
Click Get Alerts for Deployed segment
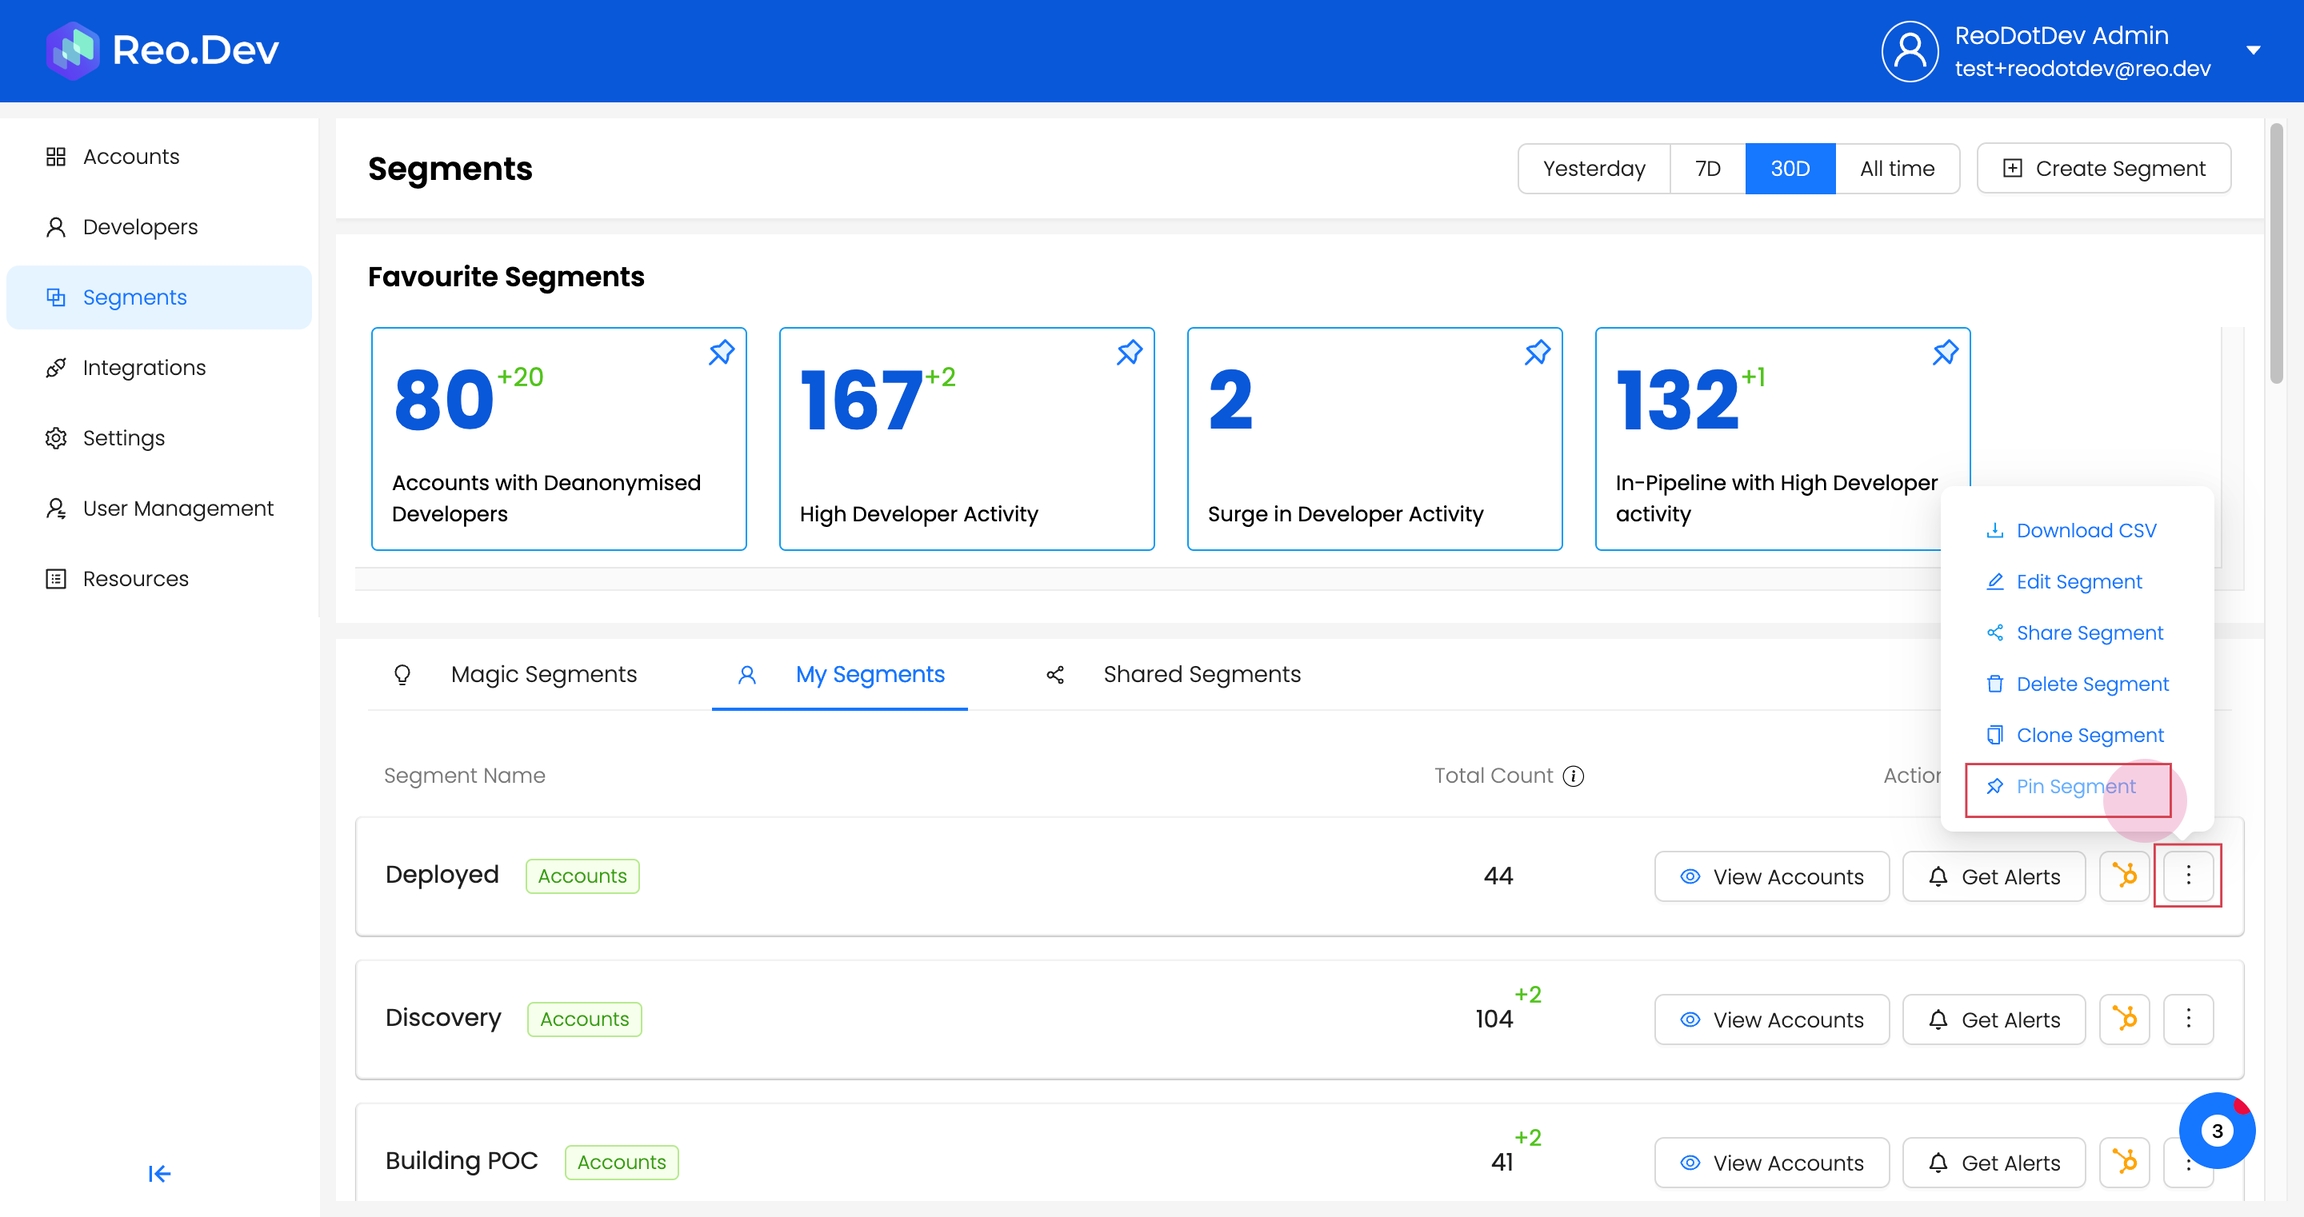1994,876
